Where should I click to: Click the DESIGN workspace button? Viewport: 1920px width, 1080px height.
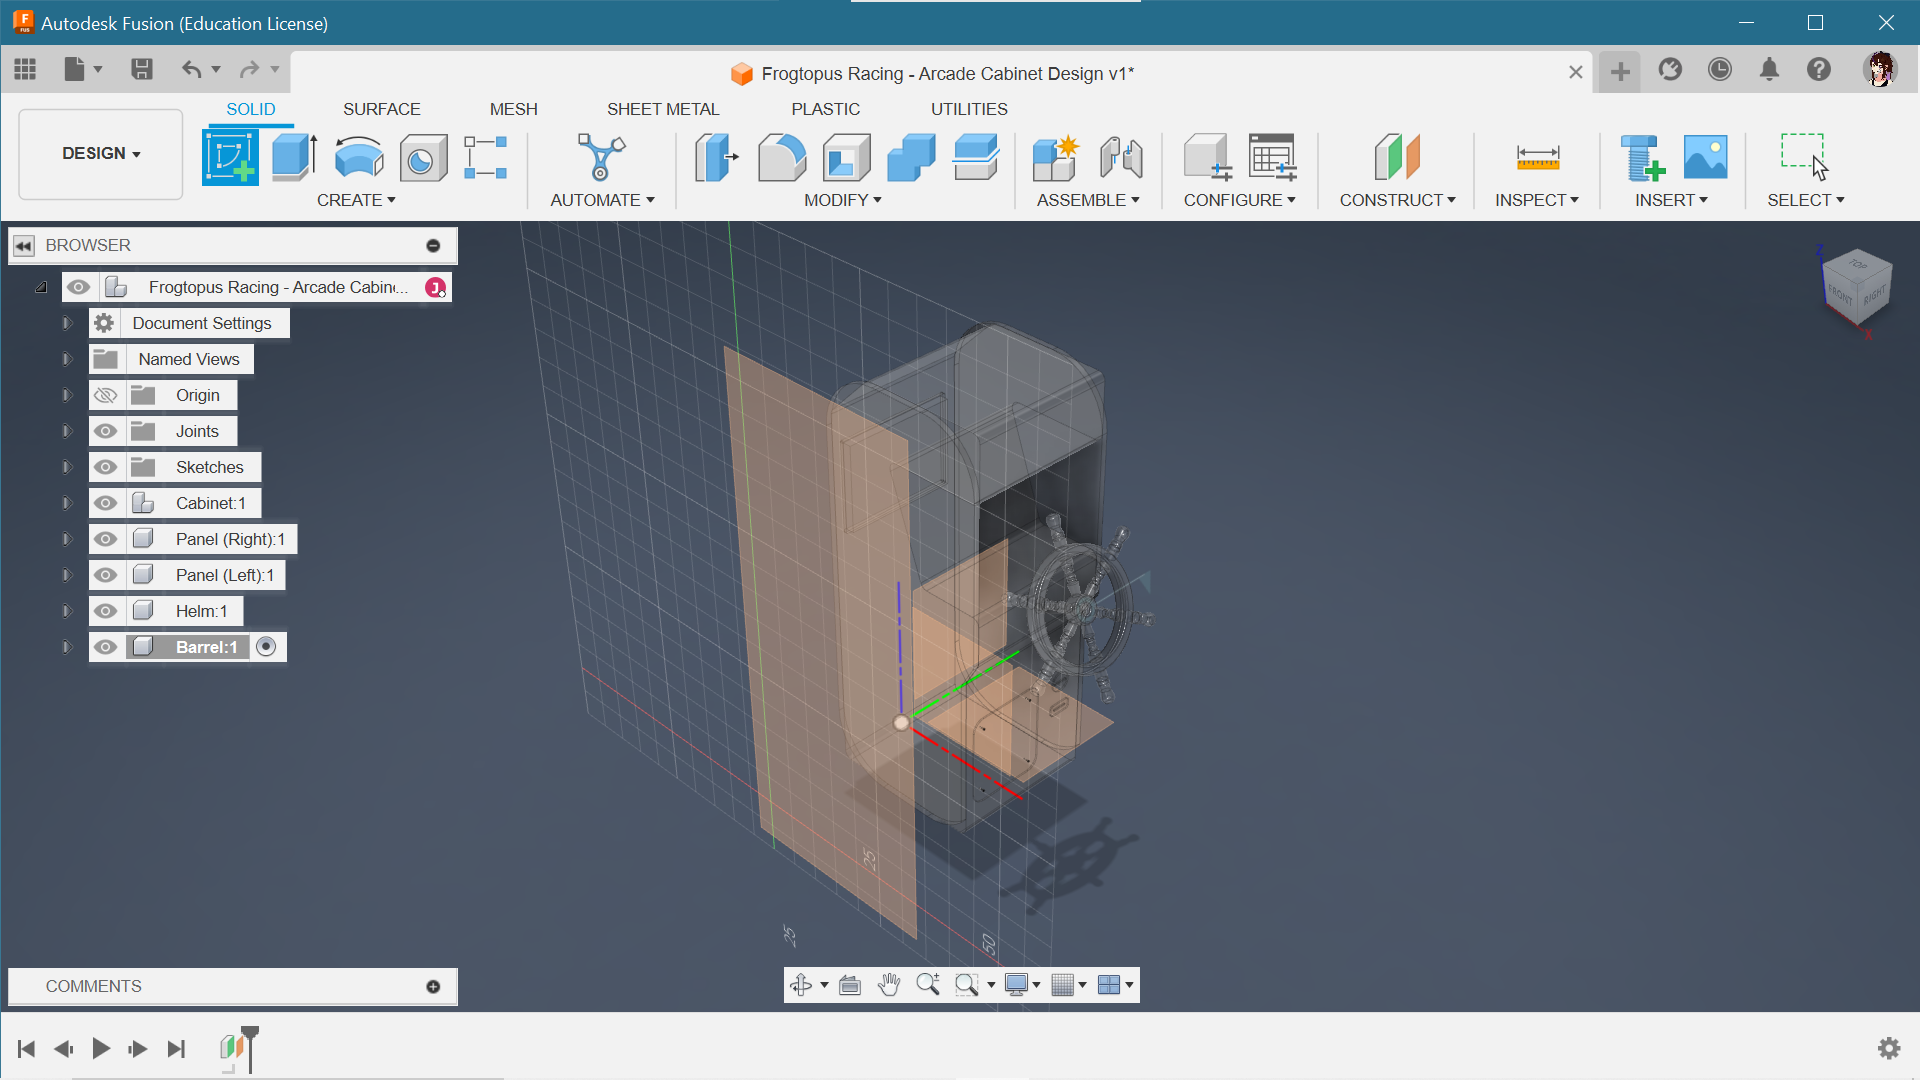pos(100,153)
